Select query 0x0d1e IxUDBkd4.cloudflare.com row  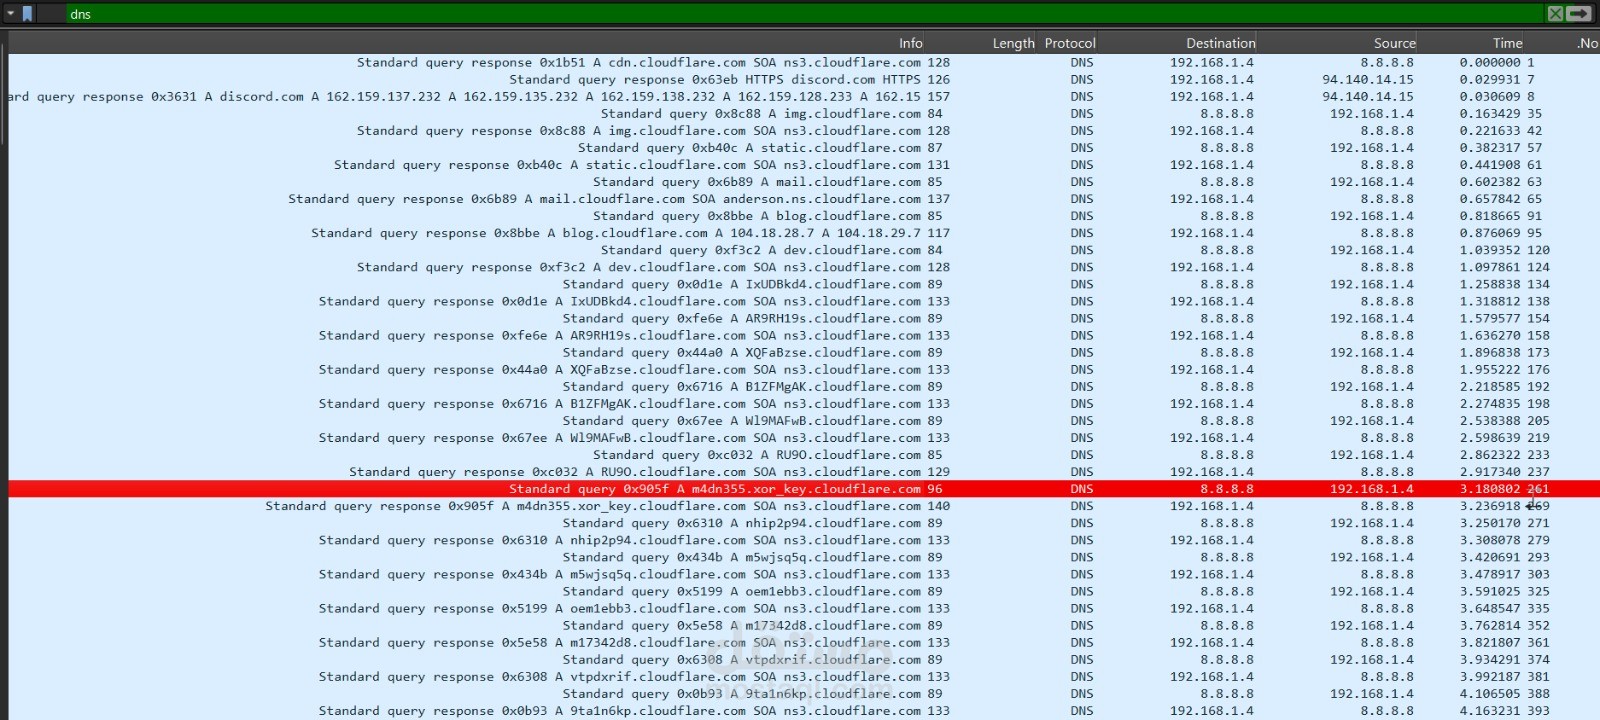(804, 284)
